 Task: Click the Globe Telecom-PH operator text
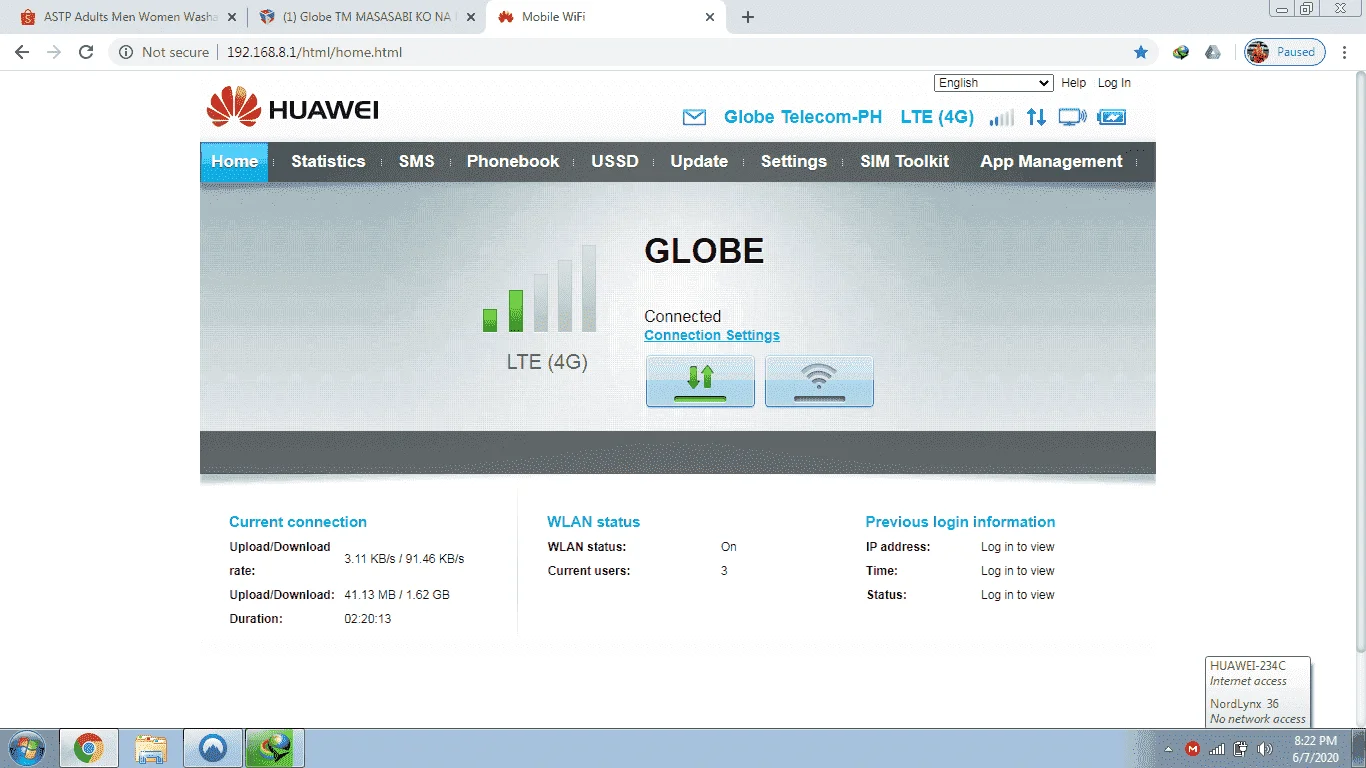tap(803, 117)
